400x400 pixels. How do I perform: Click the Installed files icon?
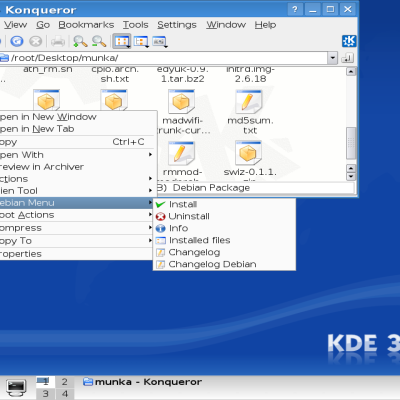(x=160, y=240)
